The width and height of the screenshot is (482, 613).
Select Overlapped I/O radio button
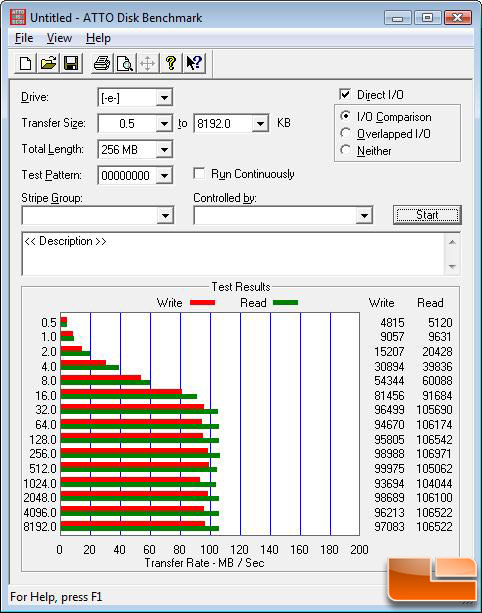pos(345,133)
